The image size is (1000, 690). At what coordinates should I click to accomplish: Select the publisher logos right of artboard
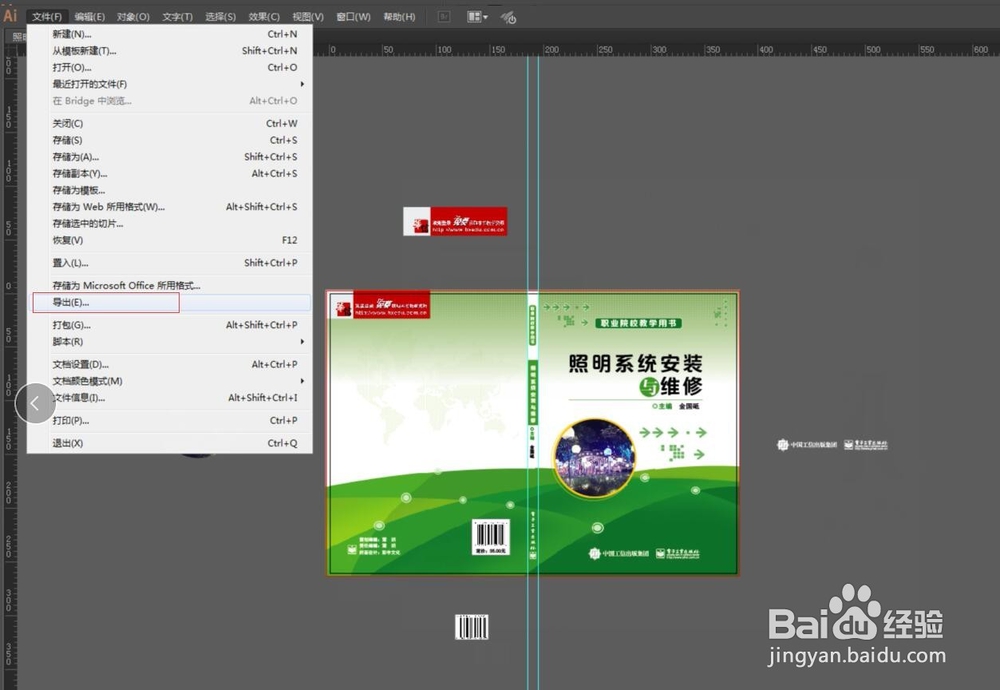(x=832, y=444)
